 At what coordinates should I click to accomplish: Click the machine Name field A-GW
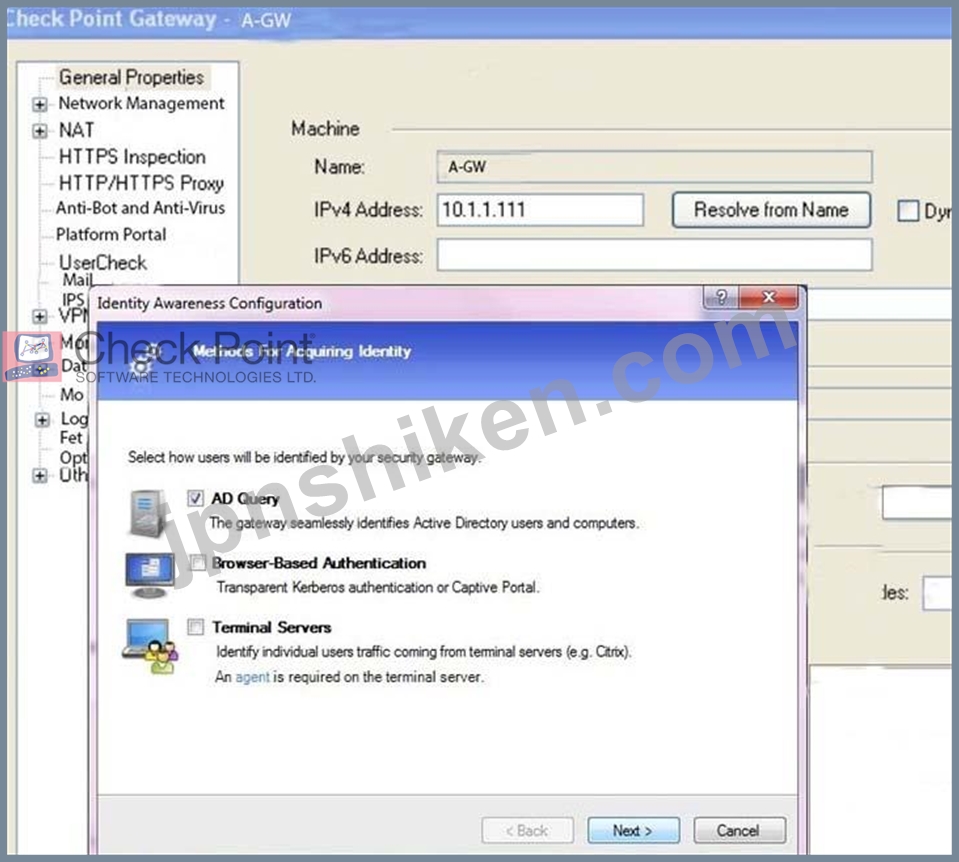click(x=654, y=166)
